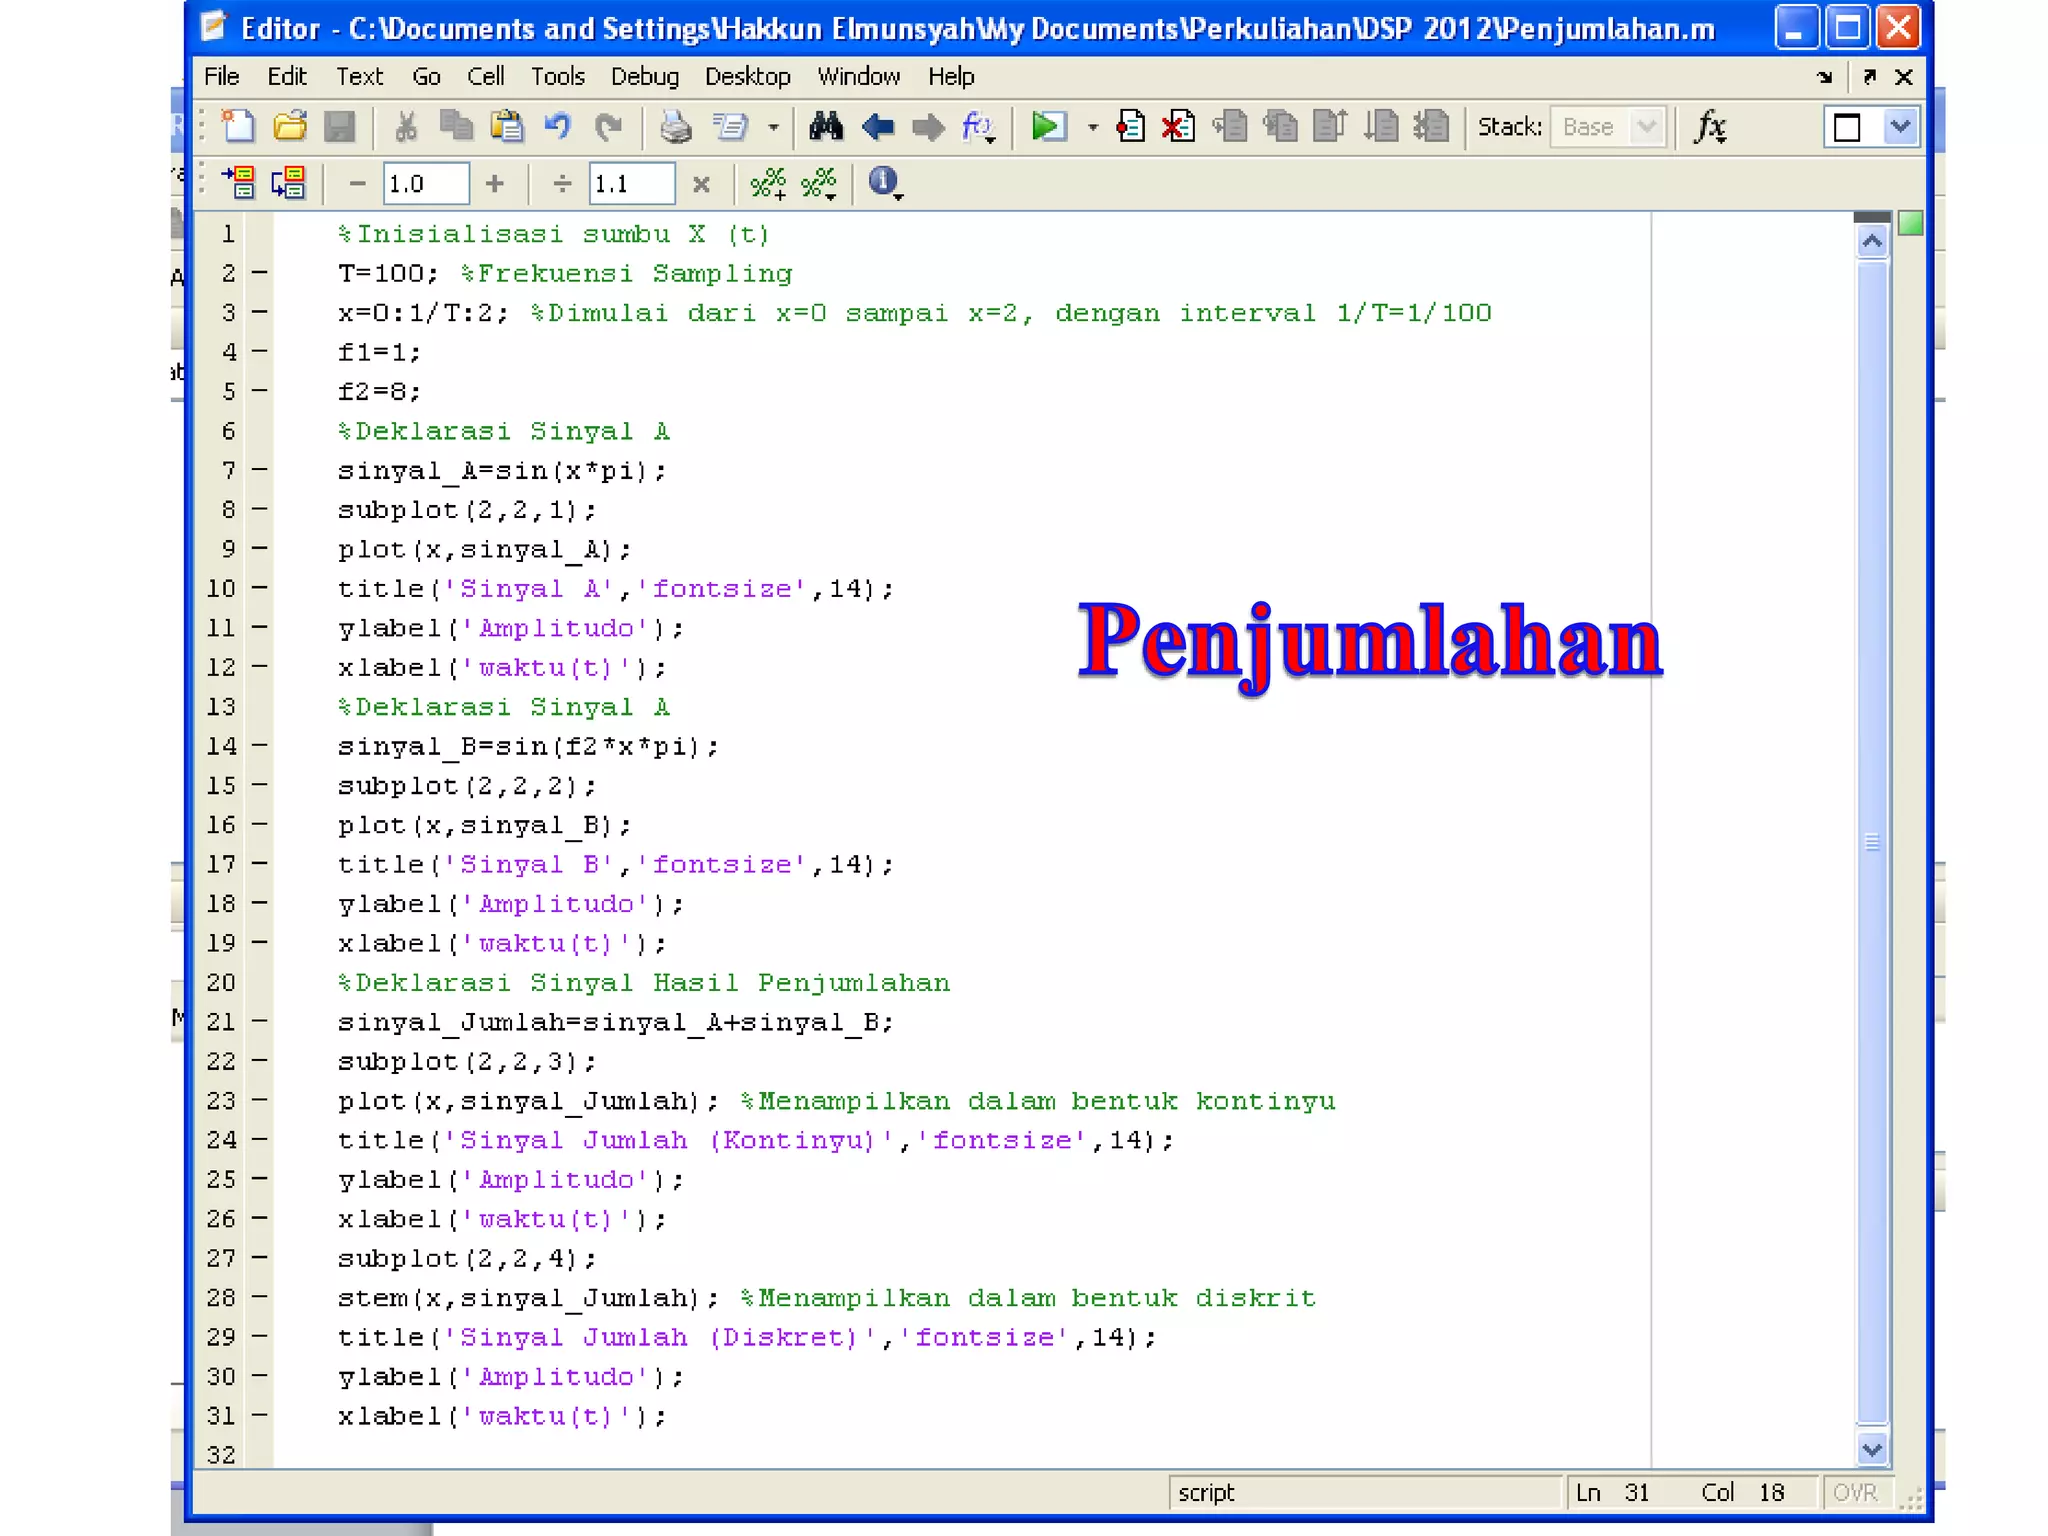The width and height of the screenshot is (2048, 1536).
Task: Click the Paste clipboard icon
Action: 507,127
